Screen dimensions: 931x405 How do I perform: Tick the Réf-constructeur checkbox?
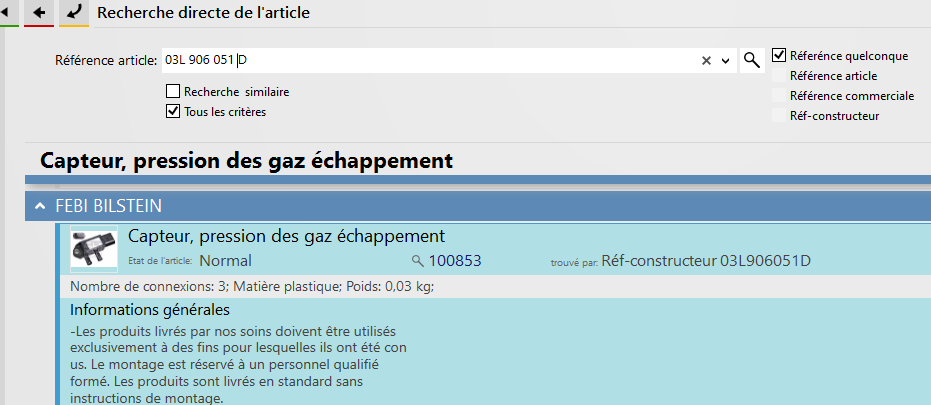(778, 115)
